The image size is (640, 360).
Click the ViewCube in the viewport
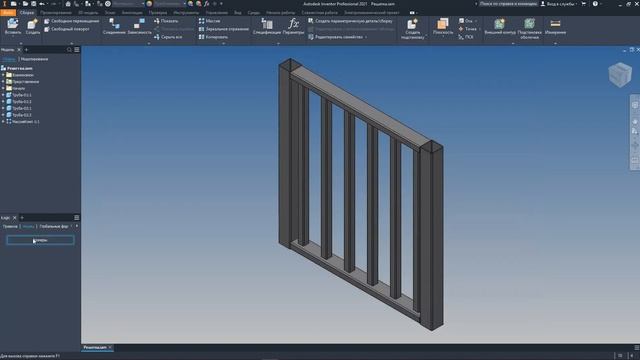tap(620, 75)
